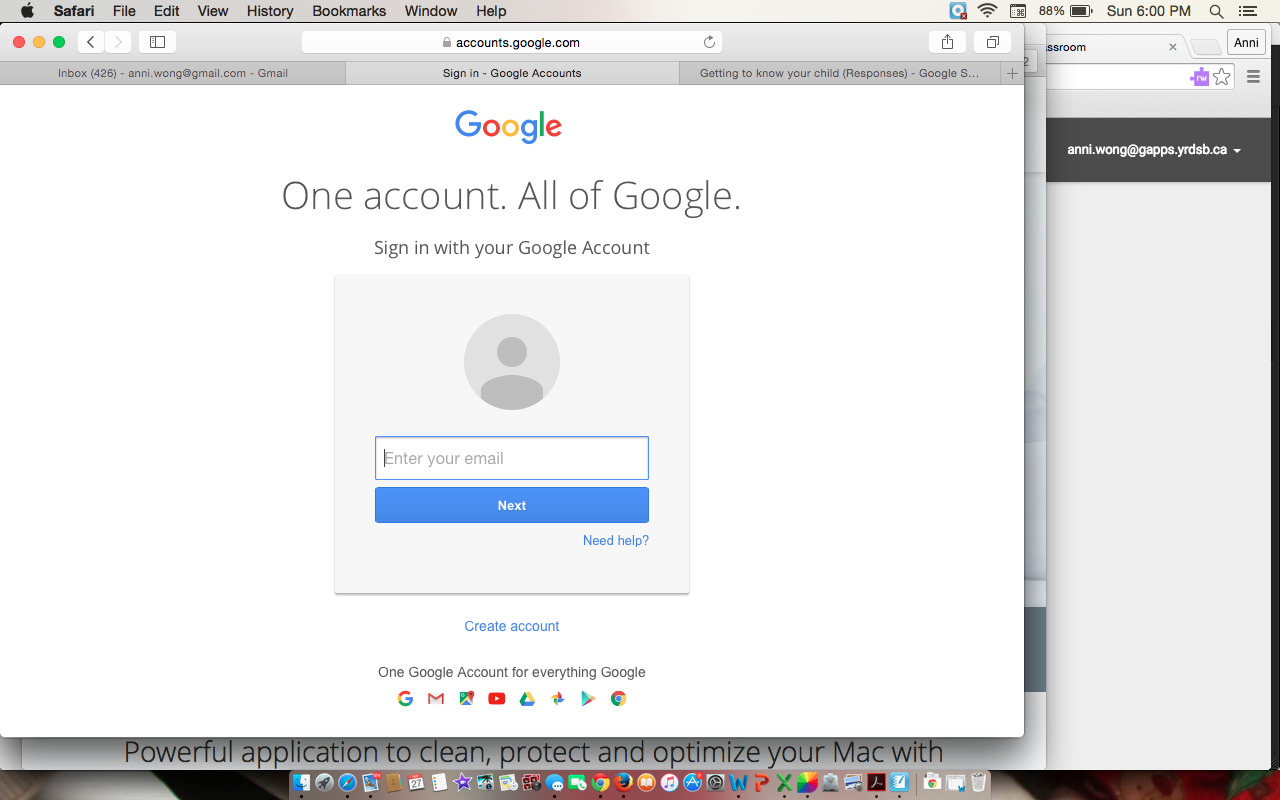Screen dimensions: 1280x800
Task: Open Adobe Acrobat from the Dock
Action: pos(876,783)
